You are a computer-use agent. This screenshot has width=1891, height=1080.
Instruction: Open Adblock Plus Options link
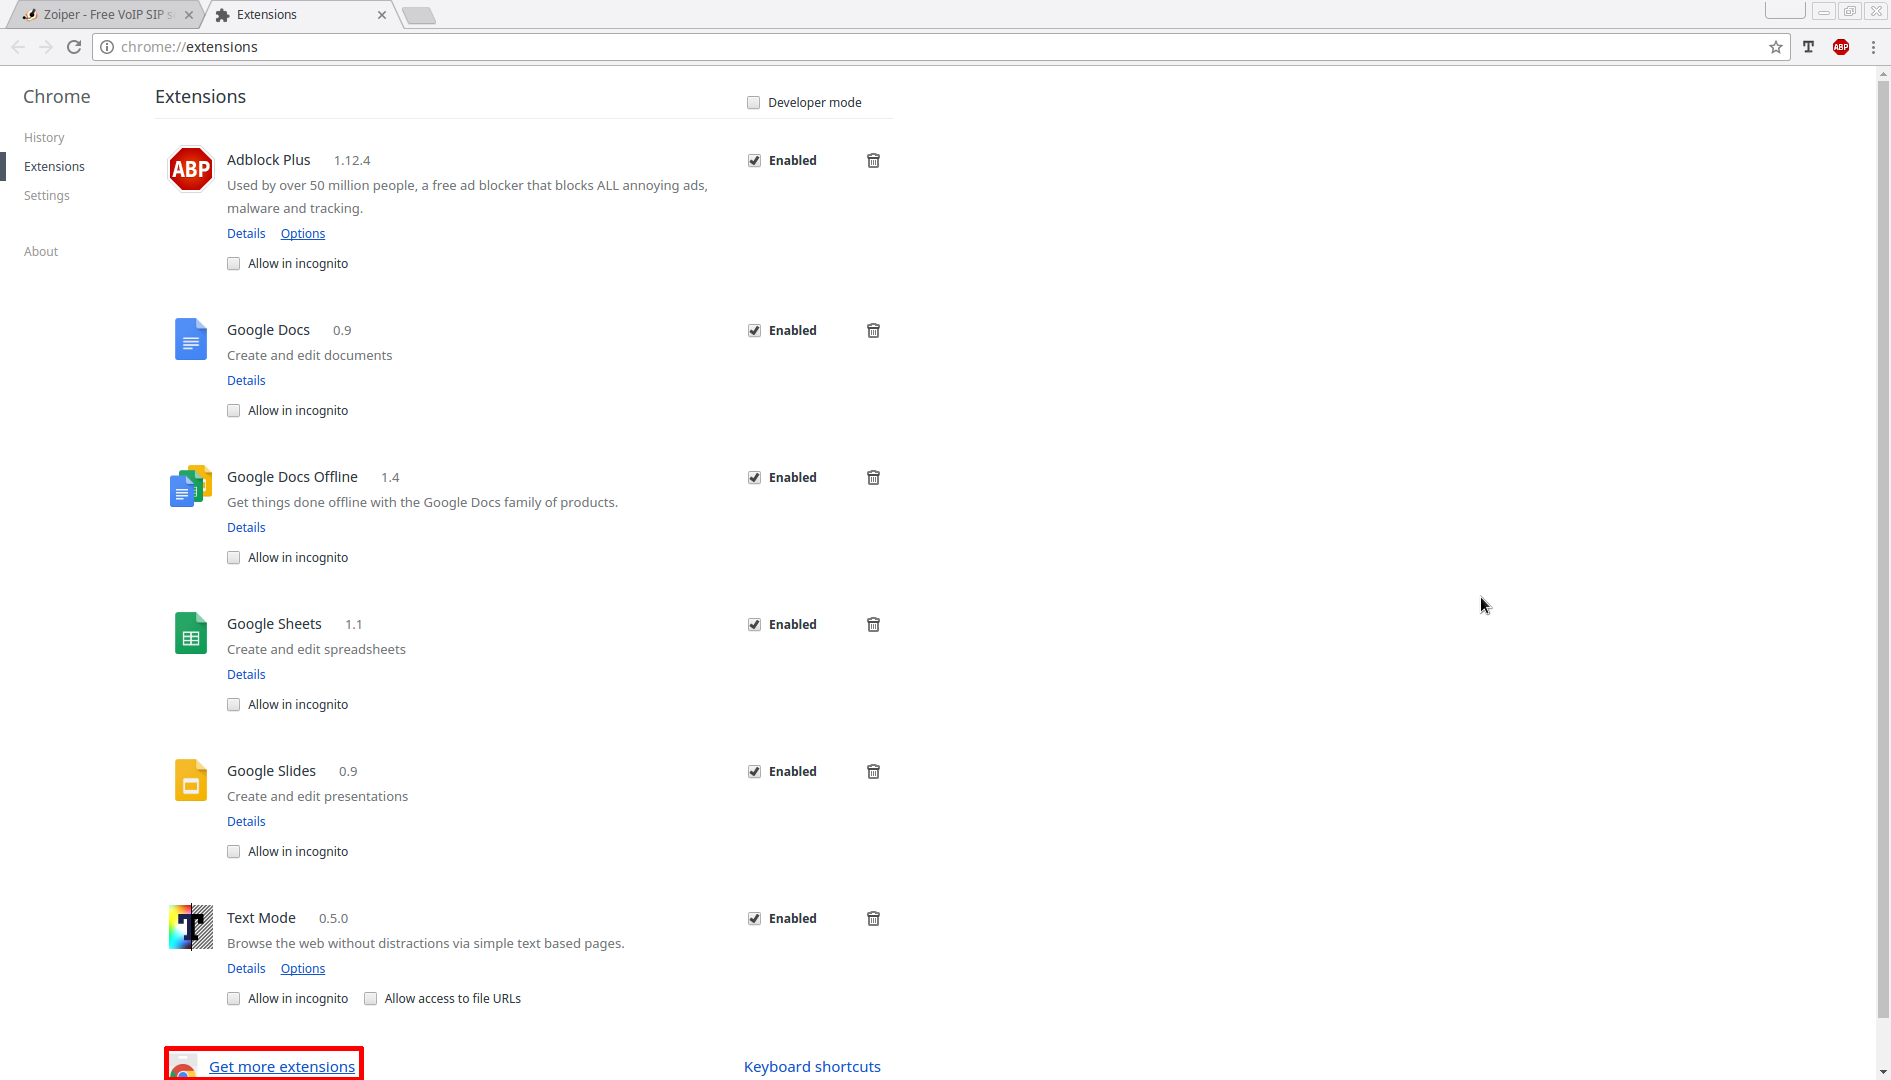(x=303, y=234)
